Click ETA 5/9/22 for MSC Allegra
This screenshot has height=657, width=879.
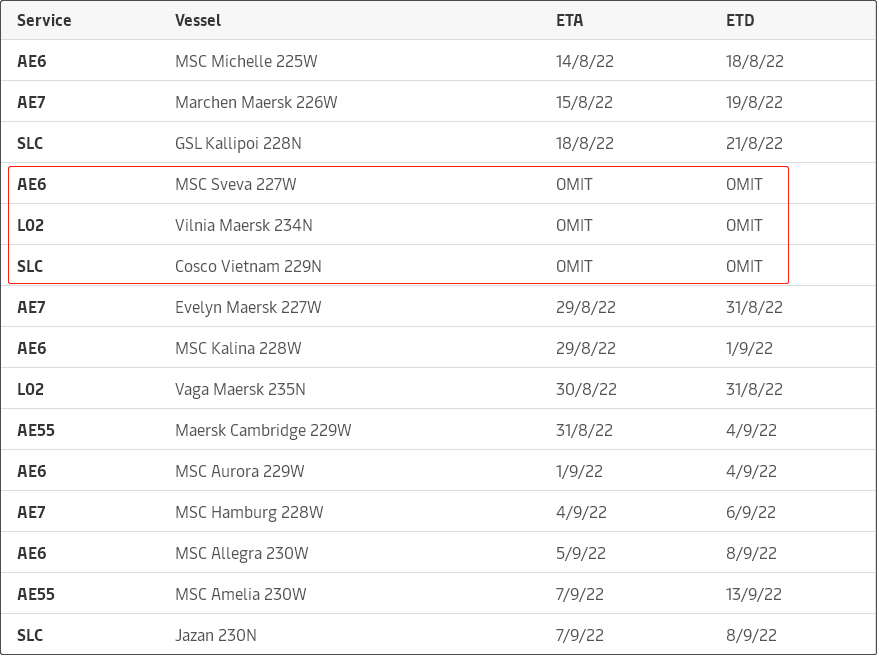coord(580,553)
